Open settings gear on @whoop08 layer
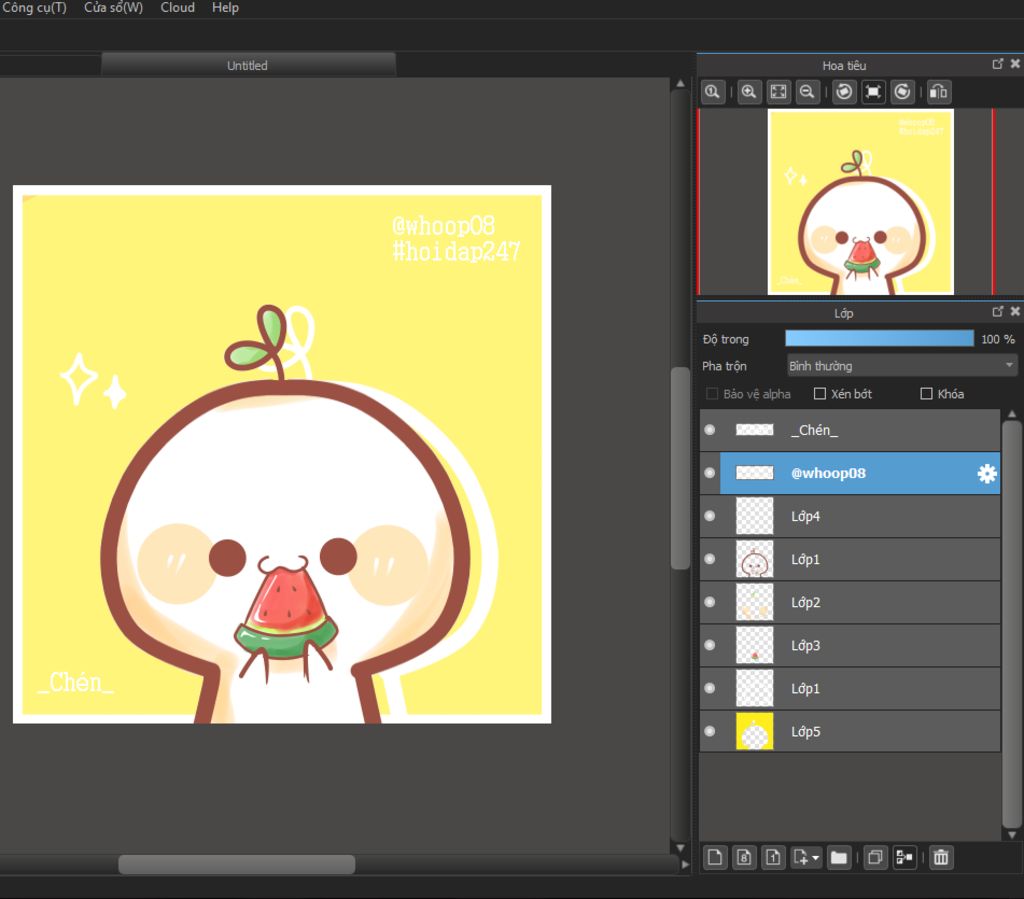This screenshot has height=899, width=1024. [987, 473]
